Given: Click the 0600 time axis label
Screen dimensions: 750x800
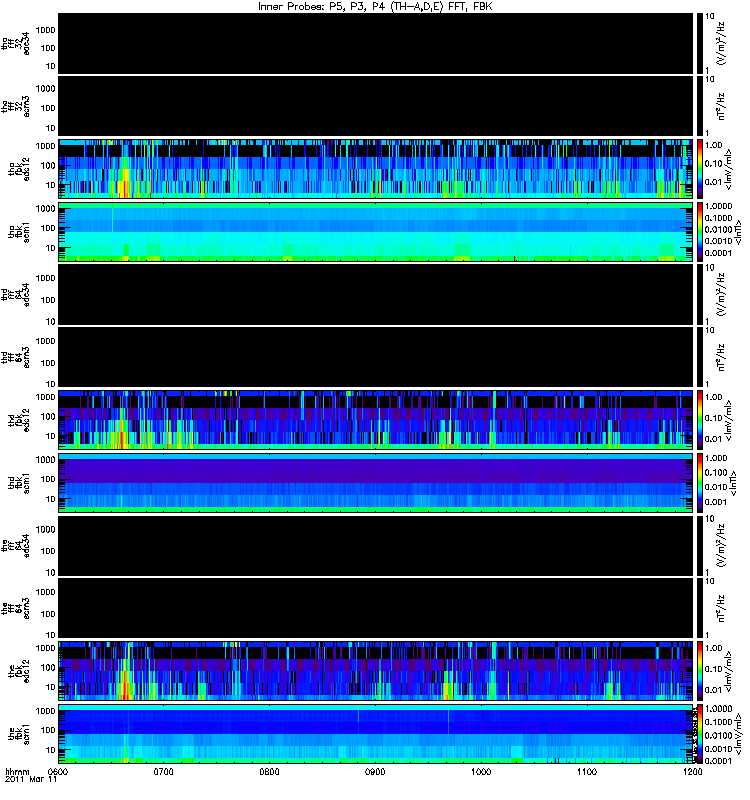Looking at the screenshot, I should point(58,771).
